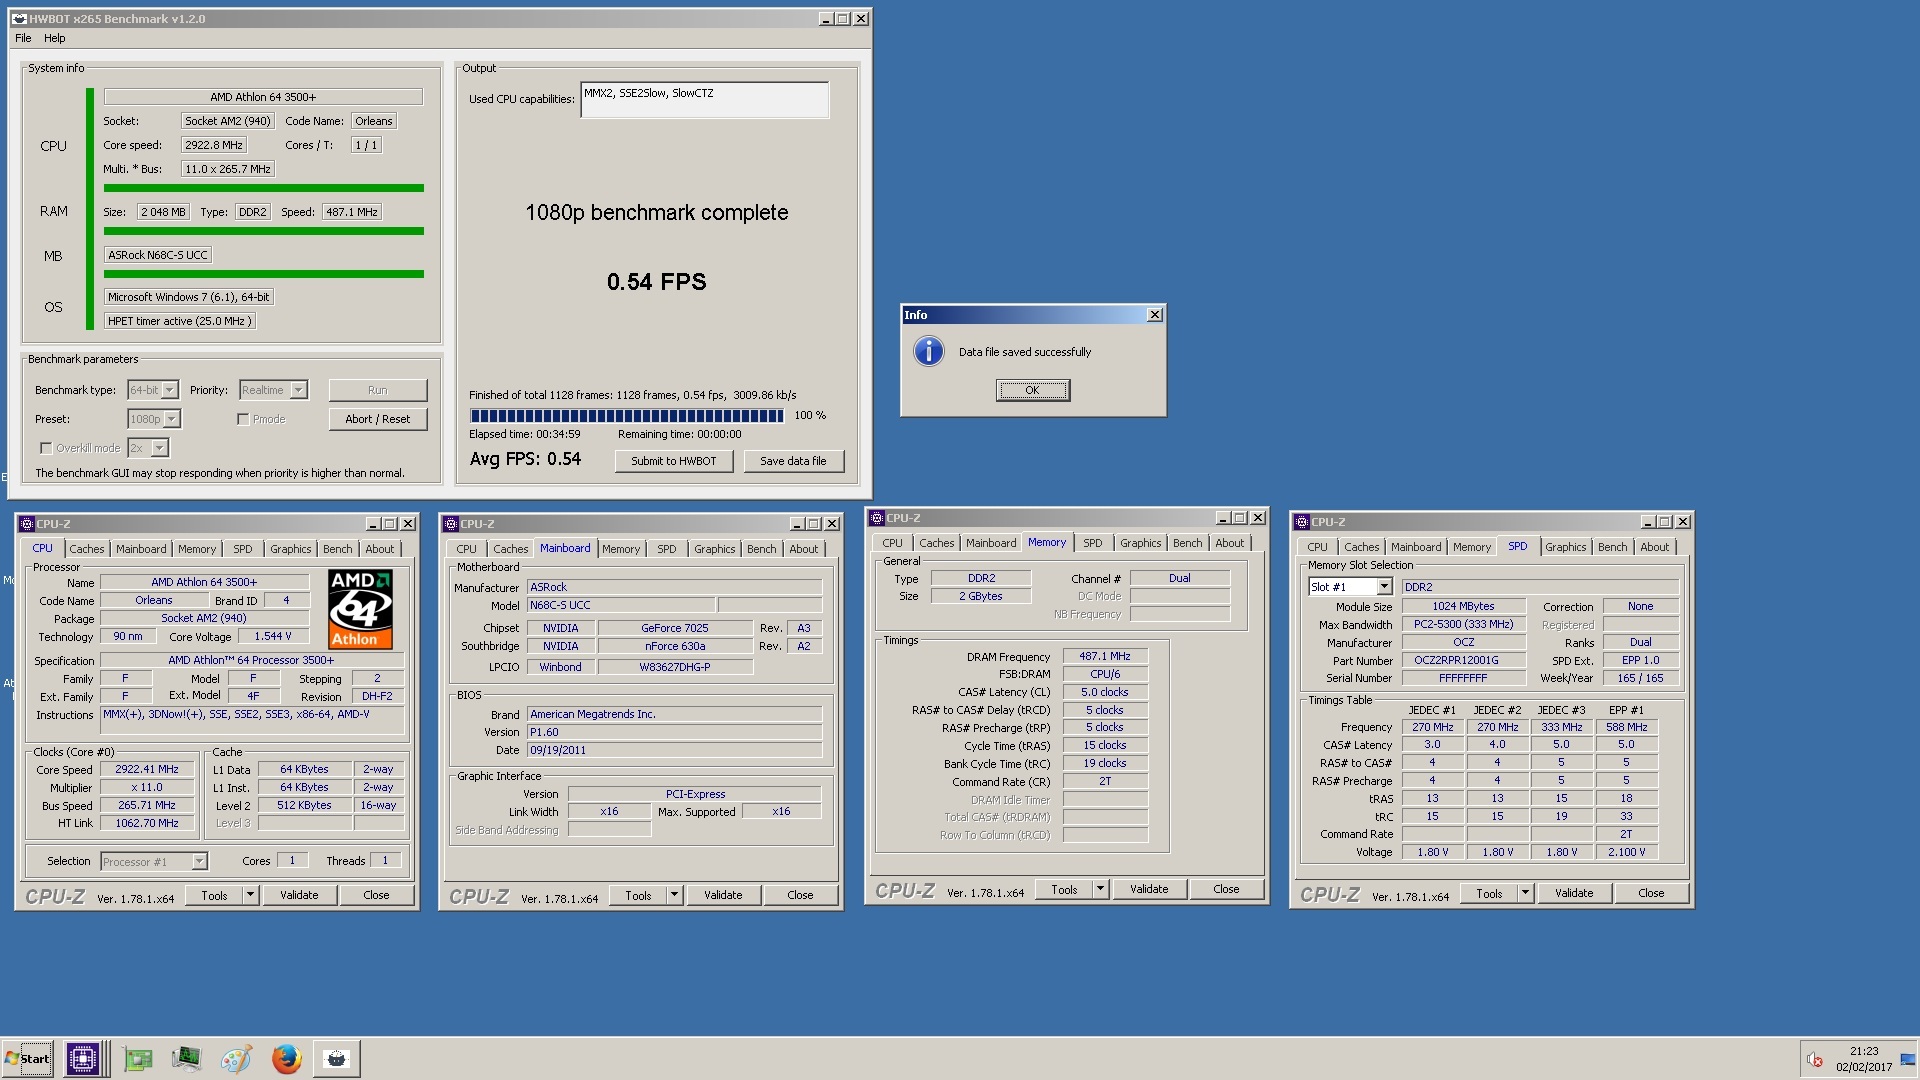
Task: Click the benchmark progress bar
Action: click(x=627, y=416)
